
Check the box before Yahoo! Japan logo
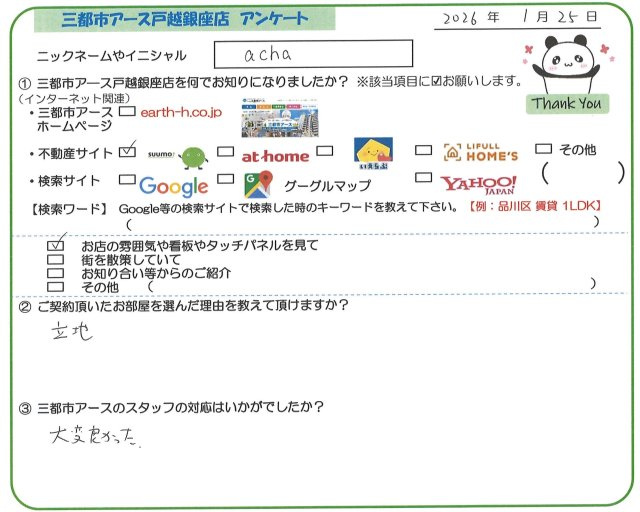point(423,180)
